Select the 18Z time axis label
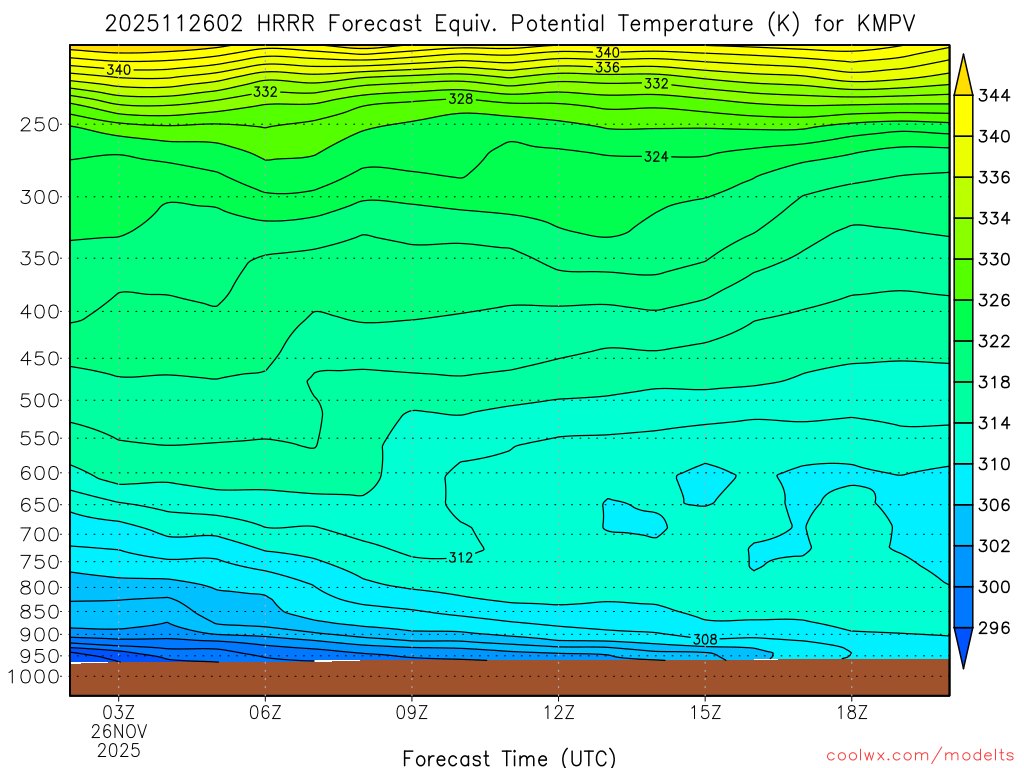The image size is (1024, 768). coord(852,712)
